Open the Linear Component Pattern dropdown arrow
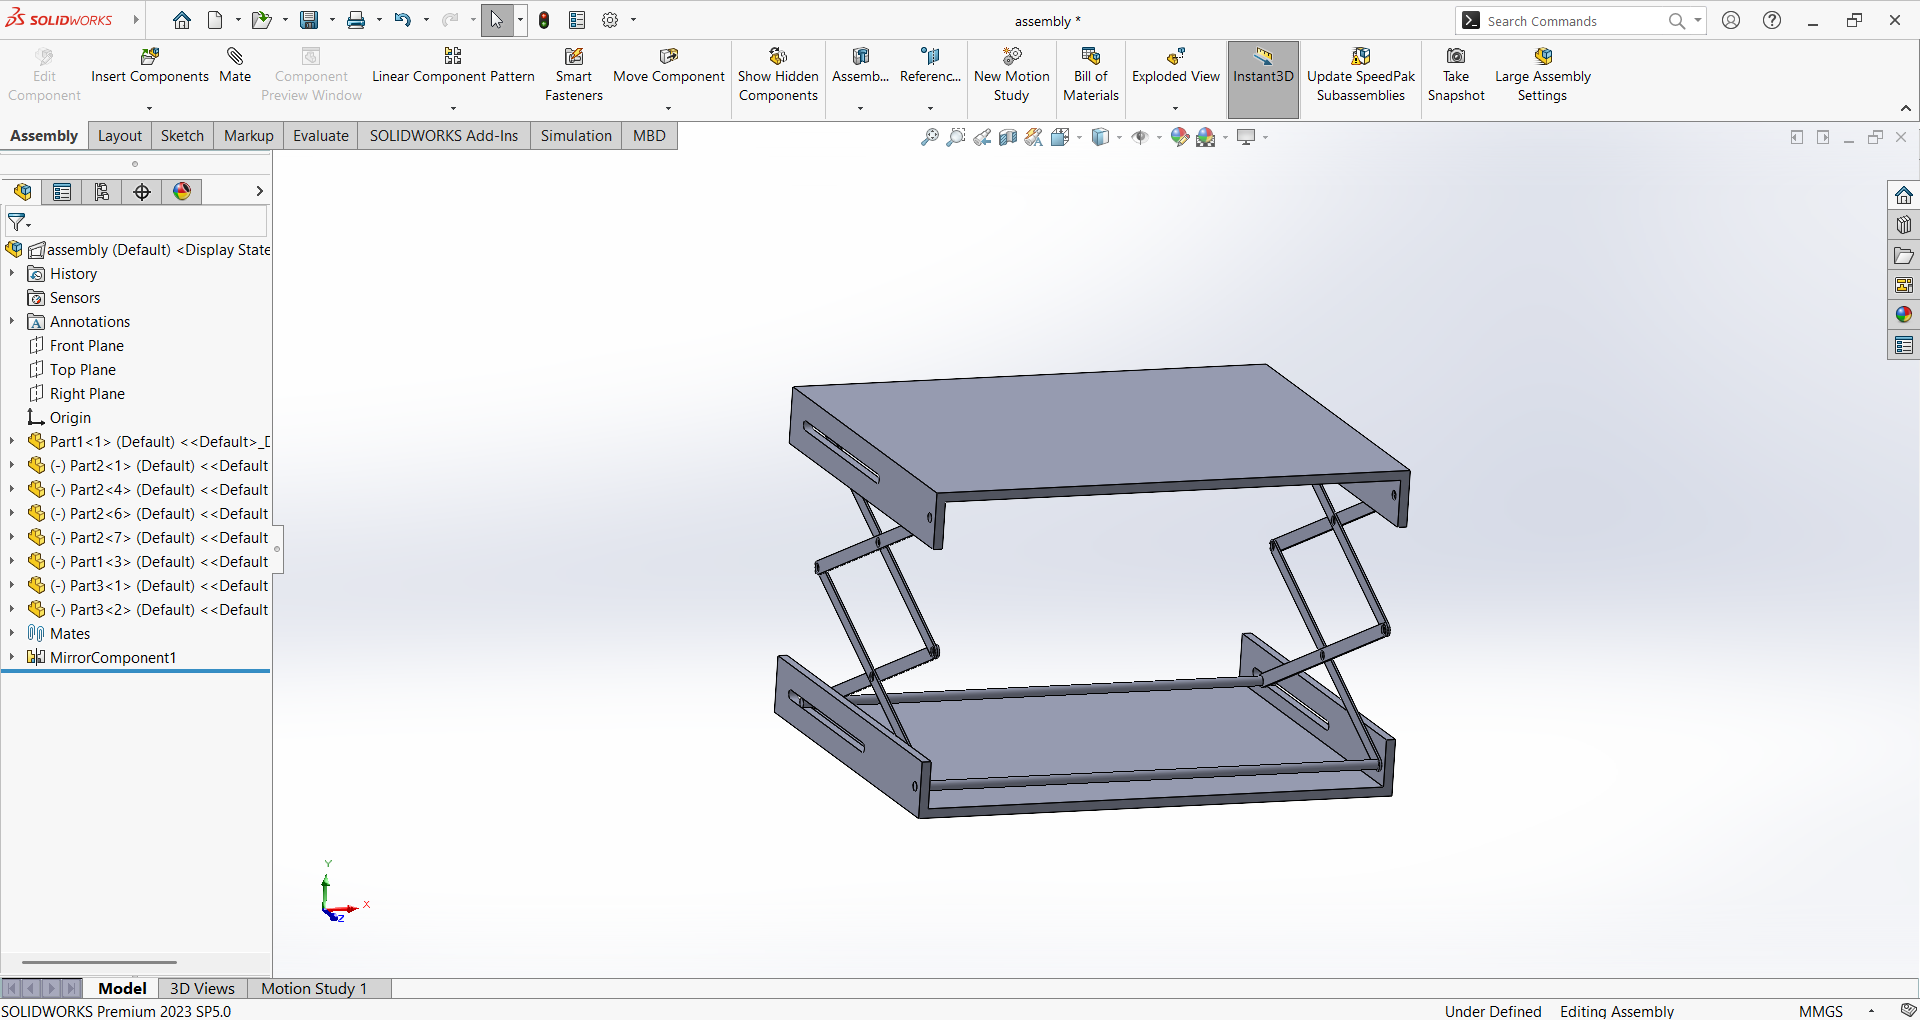 click(x=453, y=108)
